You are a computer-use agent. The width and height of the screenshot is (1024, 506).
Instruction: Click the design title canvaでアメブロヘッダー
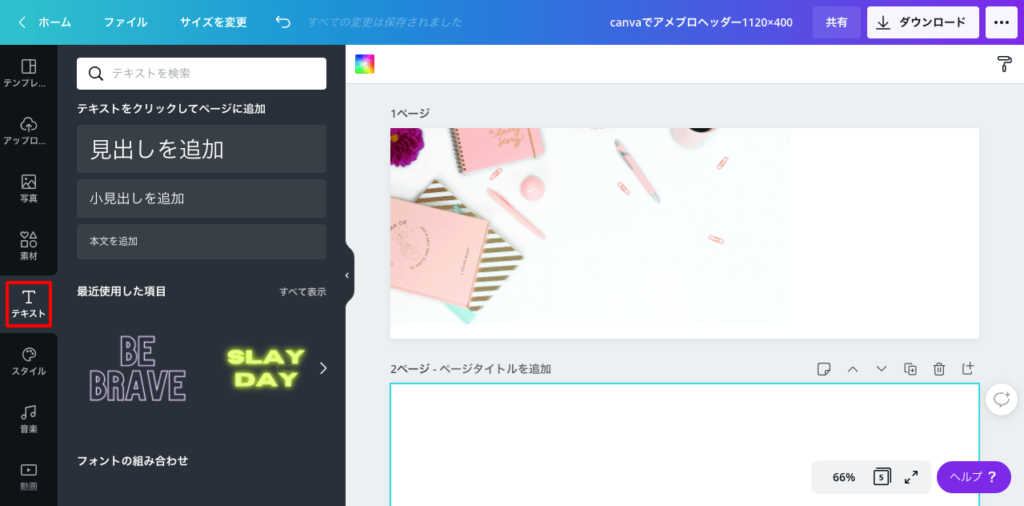click(x=701, y=22)
